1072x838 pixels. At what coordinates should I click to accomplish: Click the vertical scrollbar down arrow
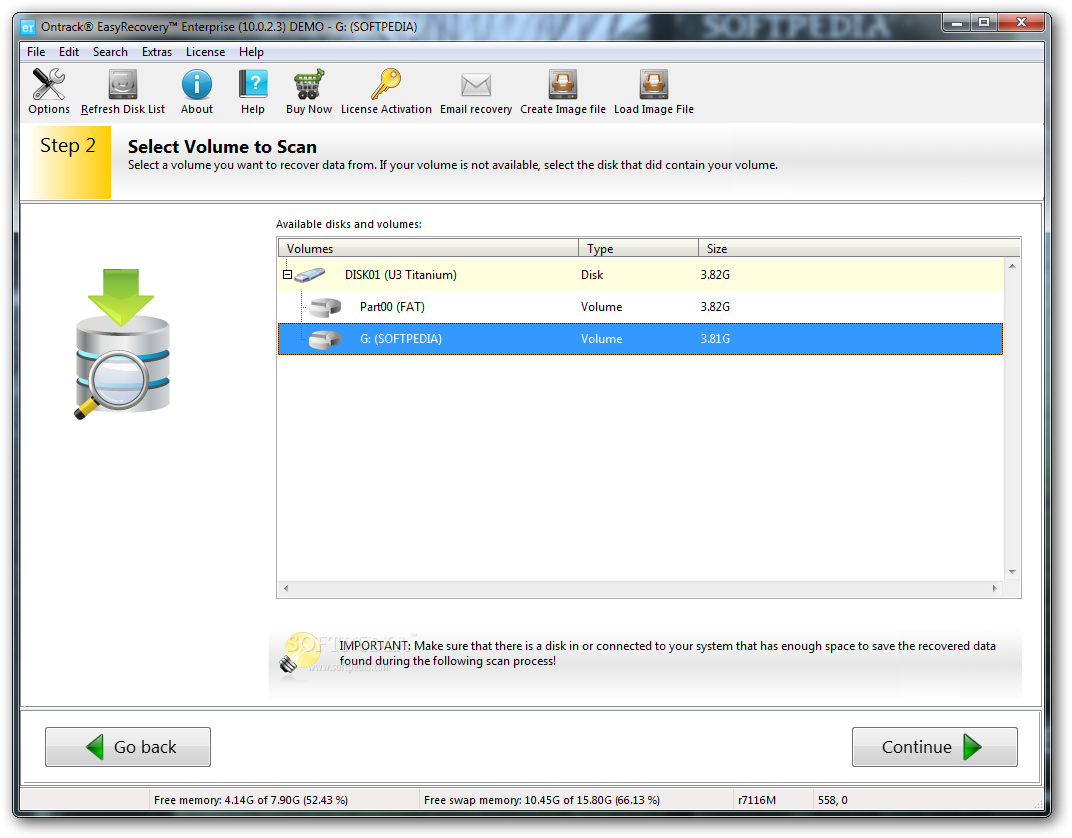pyautogui.click(x=1012, y=572)
